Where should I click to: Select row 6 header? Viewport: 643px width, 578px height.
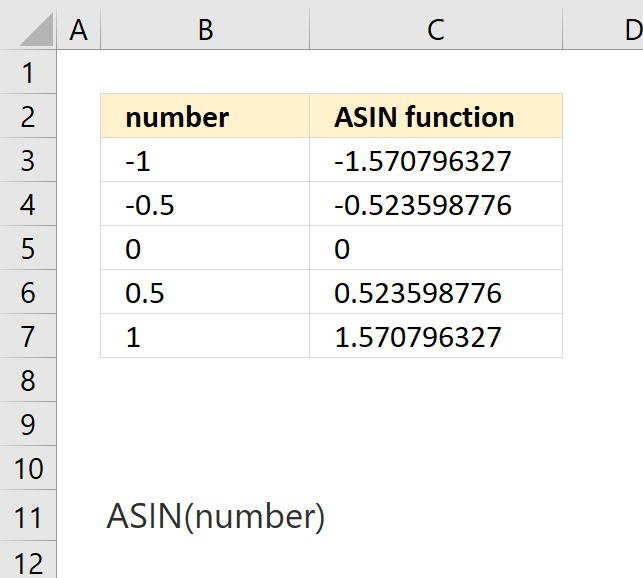28,292
